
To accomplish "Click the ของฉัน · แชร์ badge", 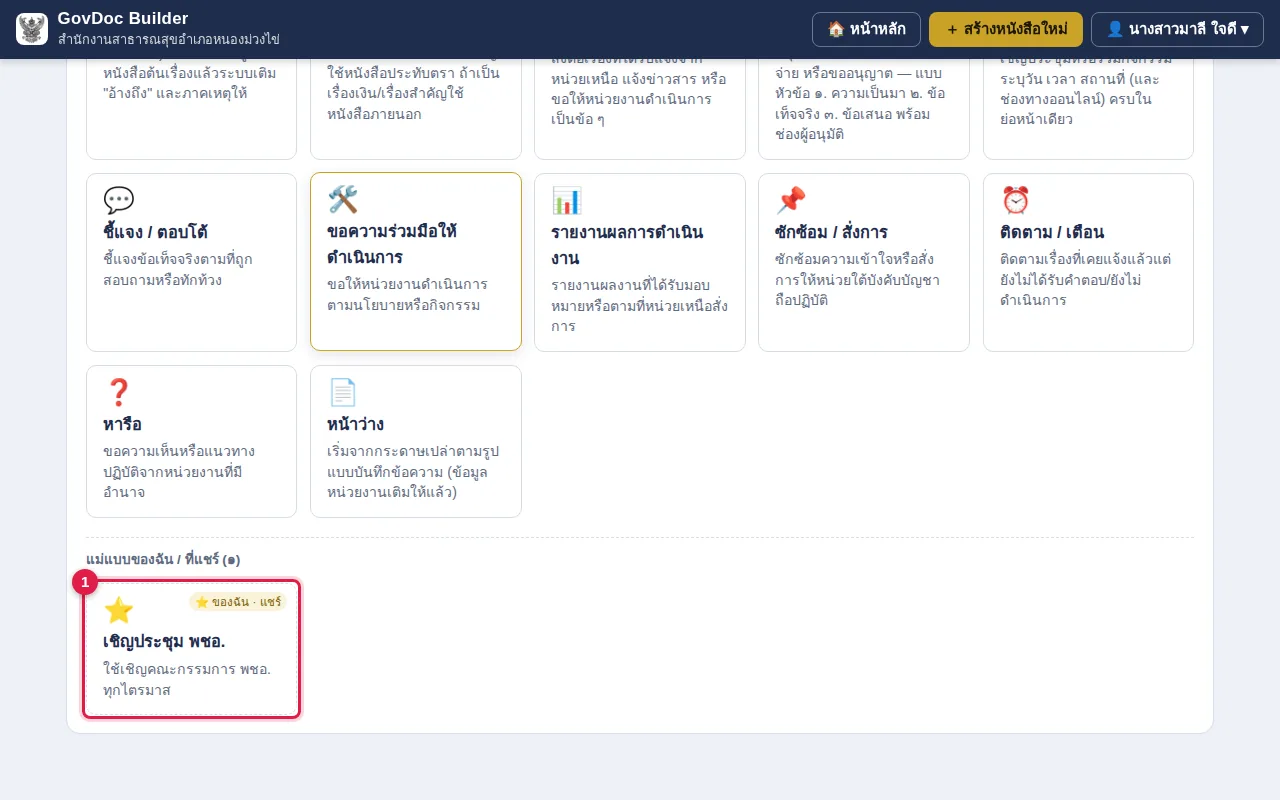I will (238, 602).
